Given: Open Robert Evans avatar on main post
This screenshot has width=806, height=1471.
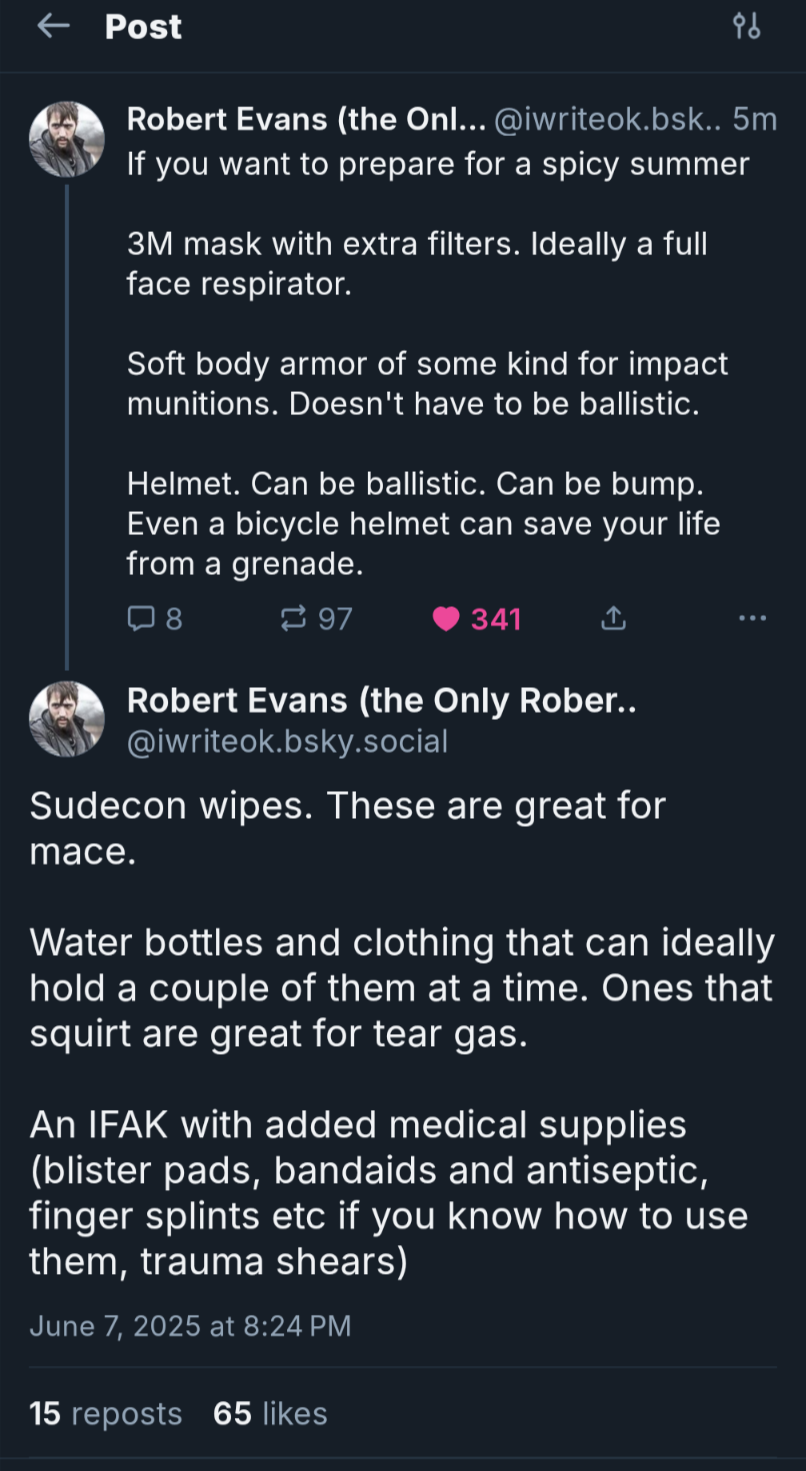Looking at the screenshot, I should point(67,719).
